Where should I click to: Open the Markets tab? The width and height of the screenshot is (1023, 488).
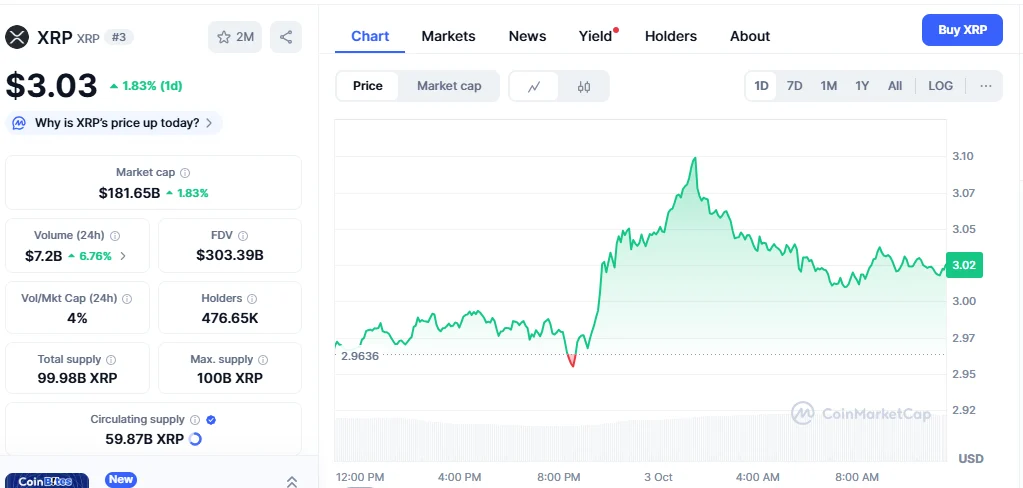448,36
